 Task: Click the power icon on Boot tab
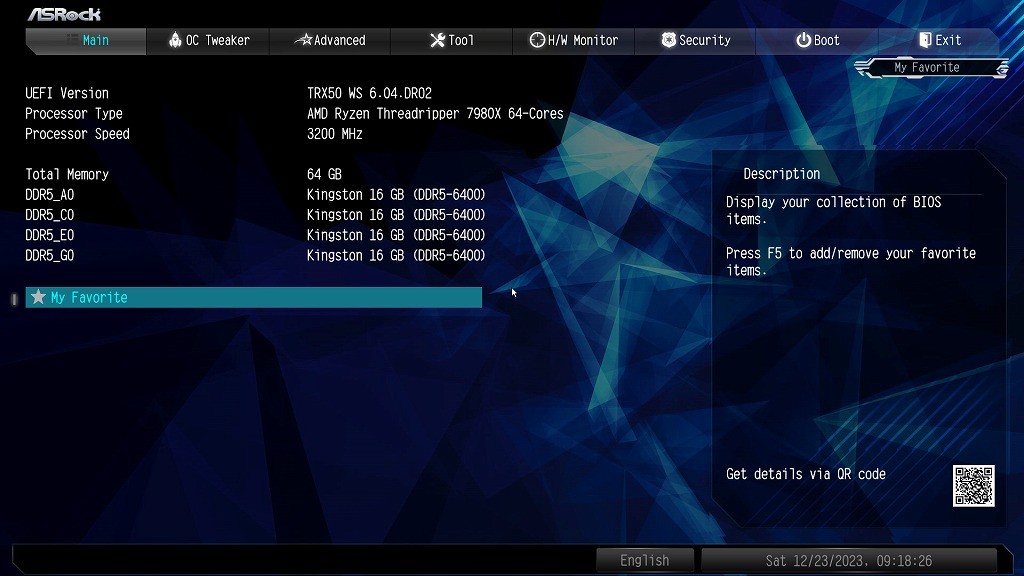click(803, 40)
